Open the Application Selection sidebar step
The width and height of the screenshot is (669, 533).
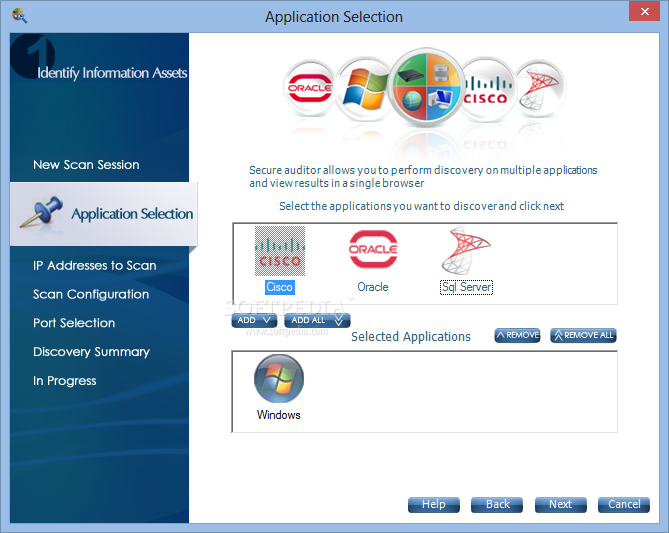tap(104, 214)
